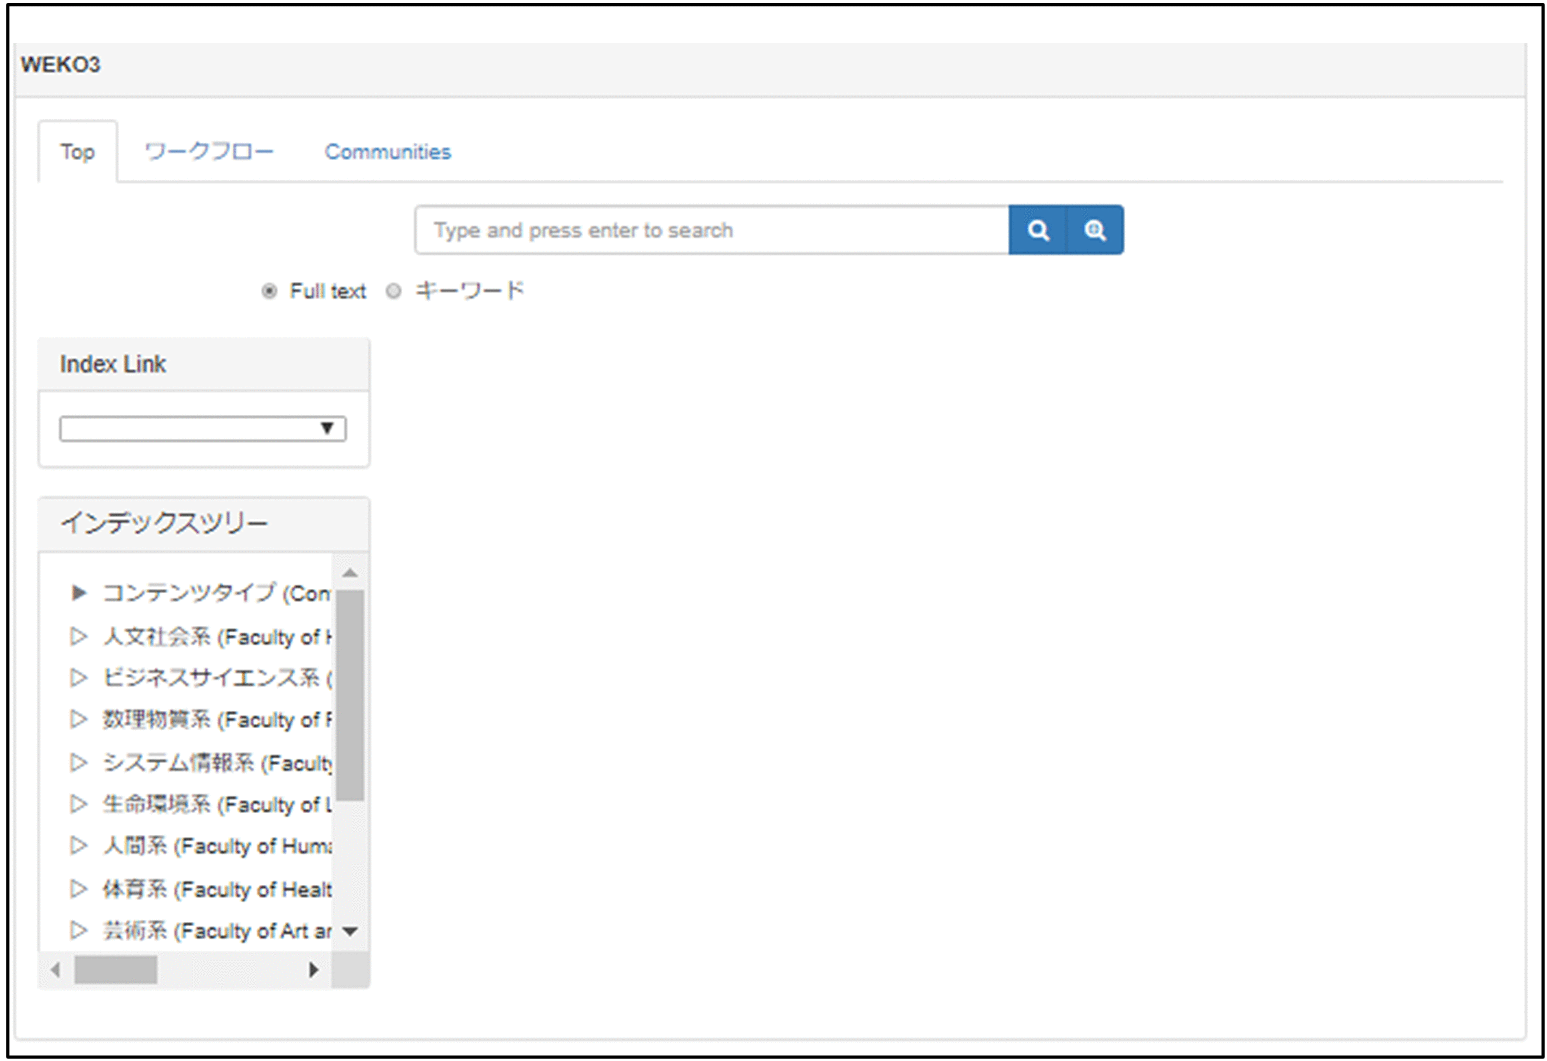The image size is (1547, 1061).
Task: Select the キーワード radio button
Action: (x=394, y=291)
